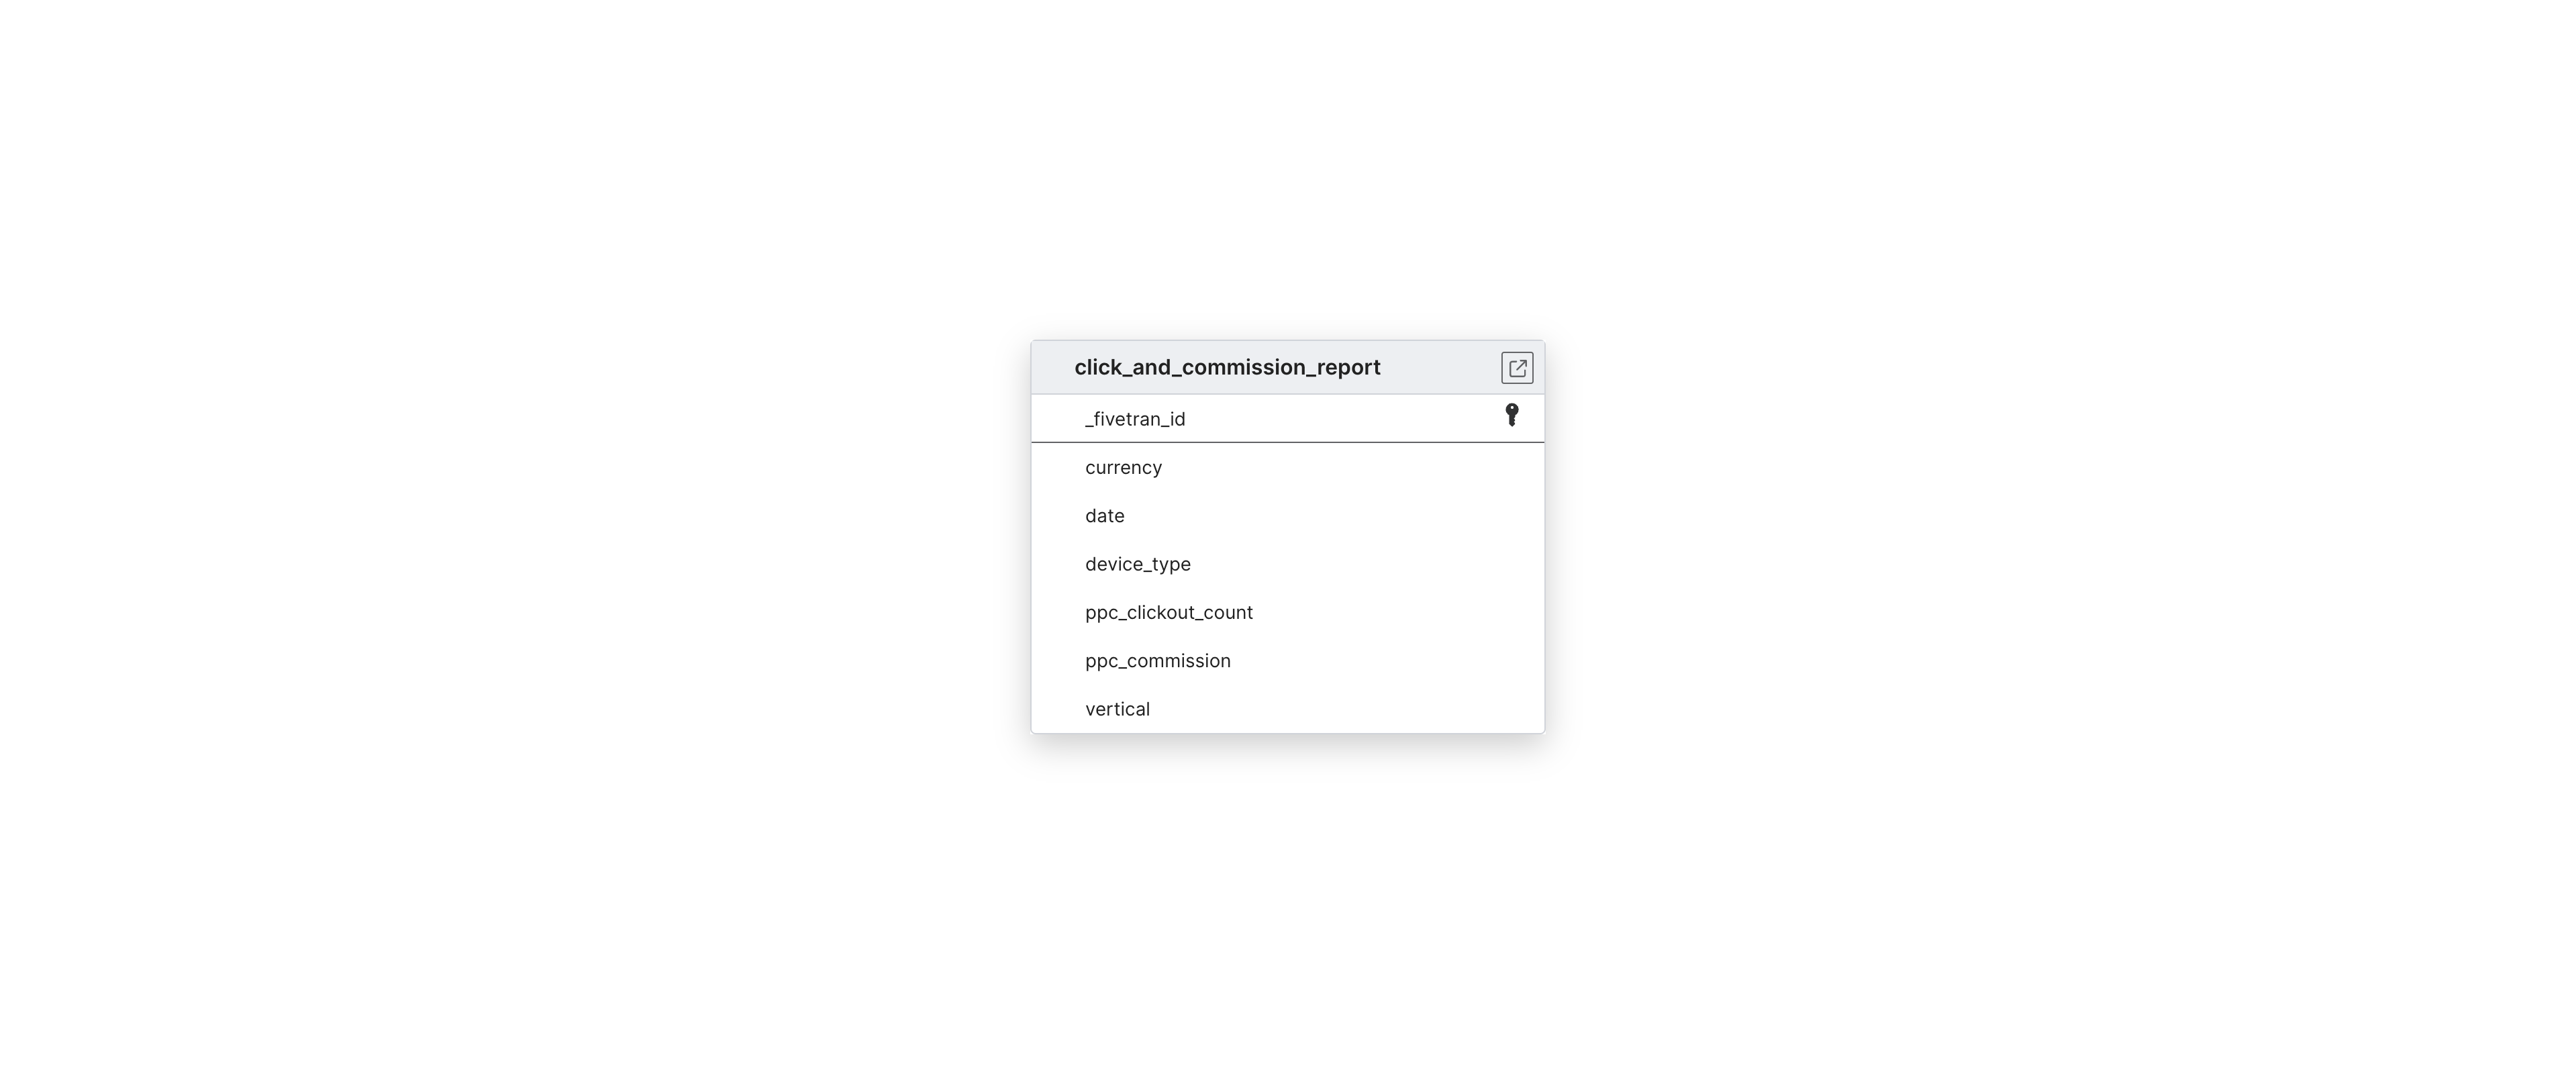Click the primary key icon next to _fivetran_id

[1512, 416]
